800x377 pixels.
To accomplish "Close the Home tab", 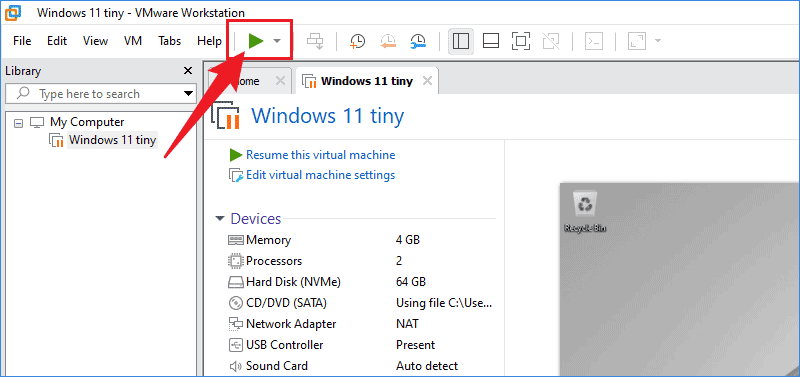I will (x=280, y=81).
